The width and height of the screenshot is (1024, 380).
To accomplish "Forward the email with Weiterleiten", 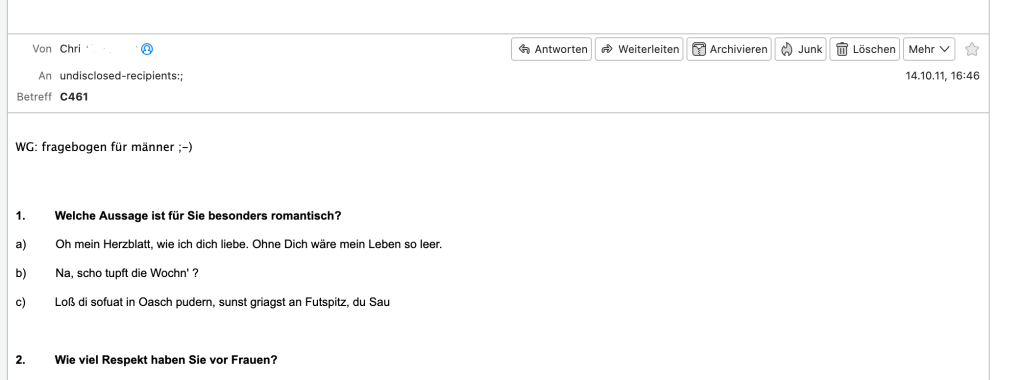I will (x=639, y=49).
